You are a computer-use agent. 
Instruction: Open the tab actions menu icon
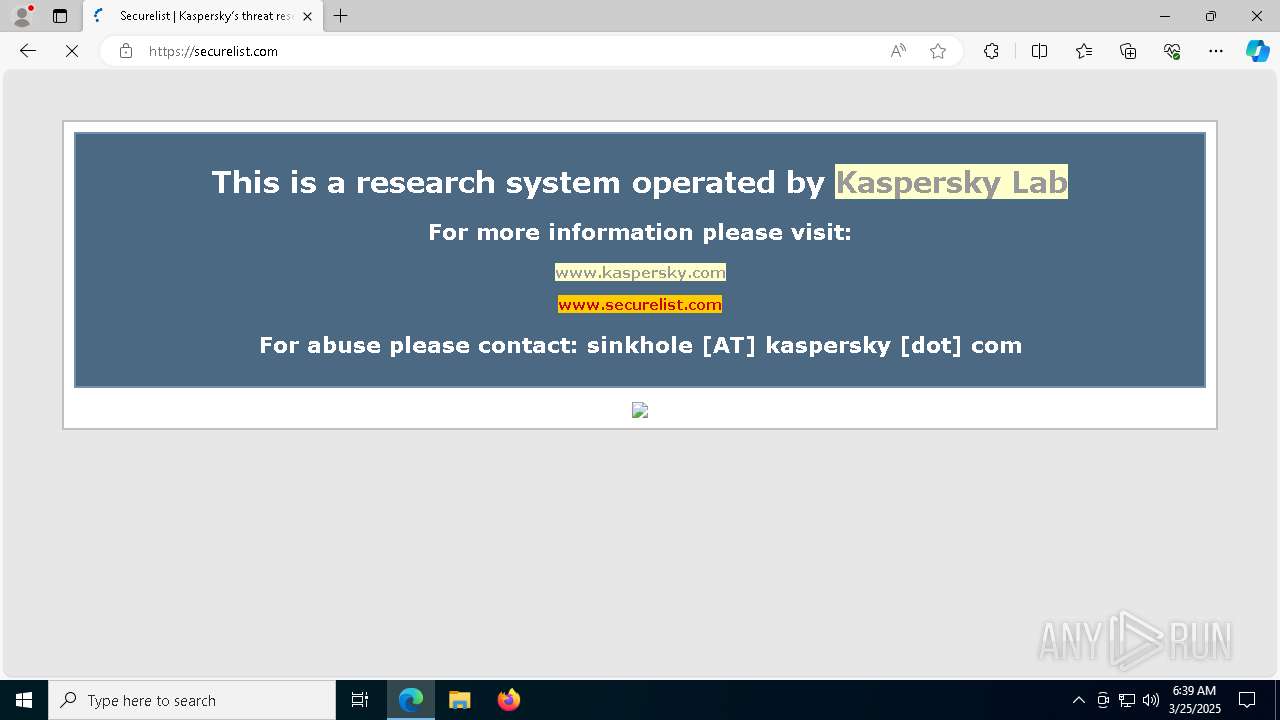pos(60,16)
